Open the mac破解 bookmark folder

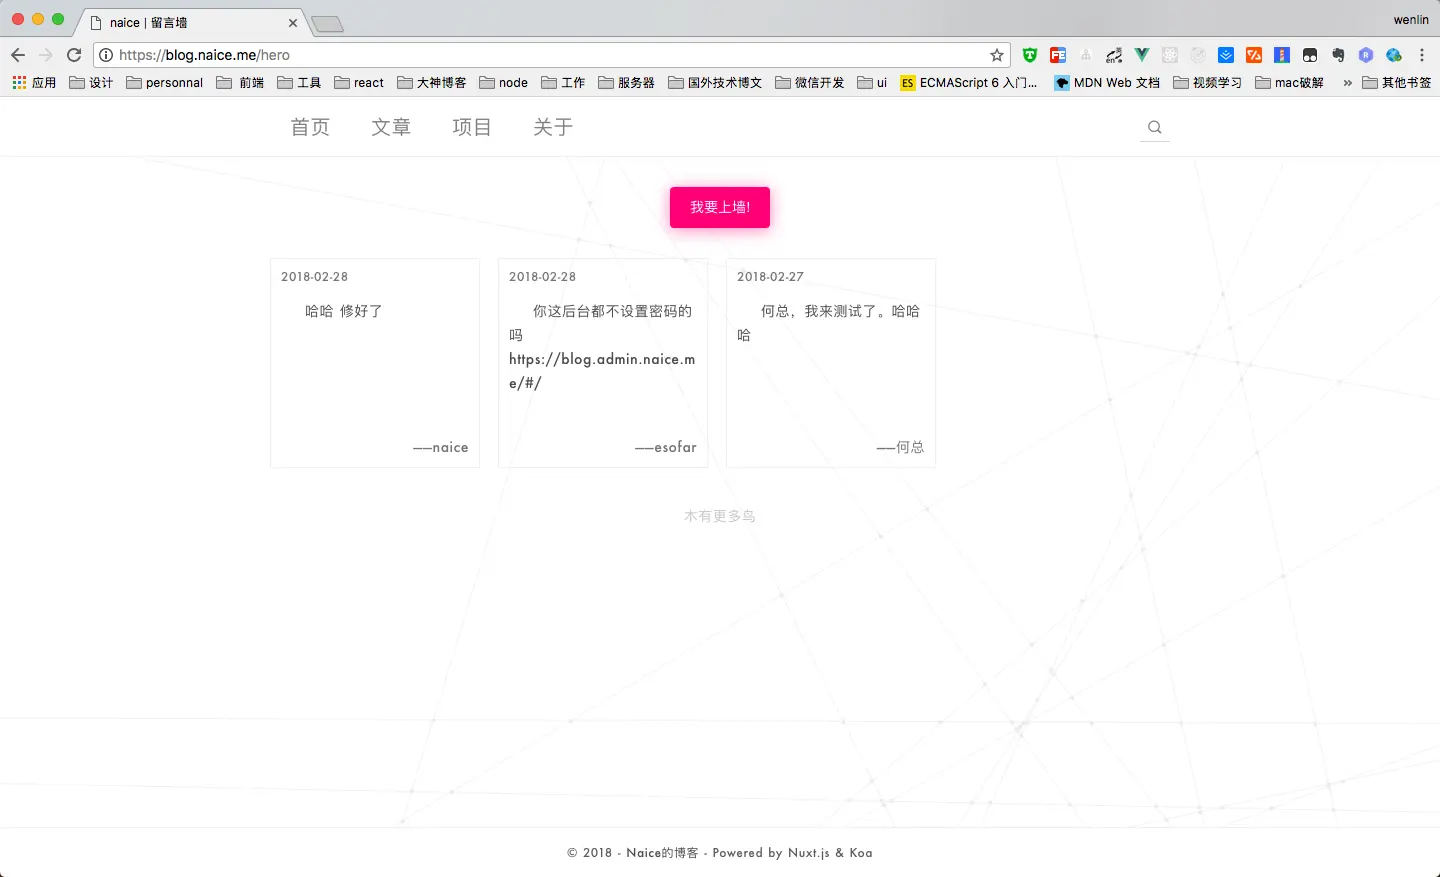[1290, 83]
